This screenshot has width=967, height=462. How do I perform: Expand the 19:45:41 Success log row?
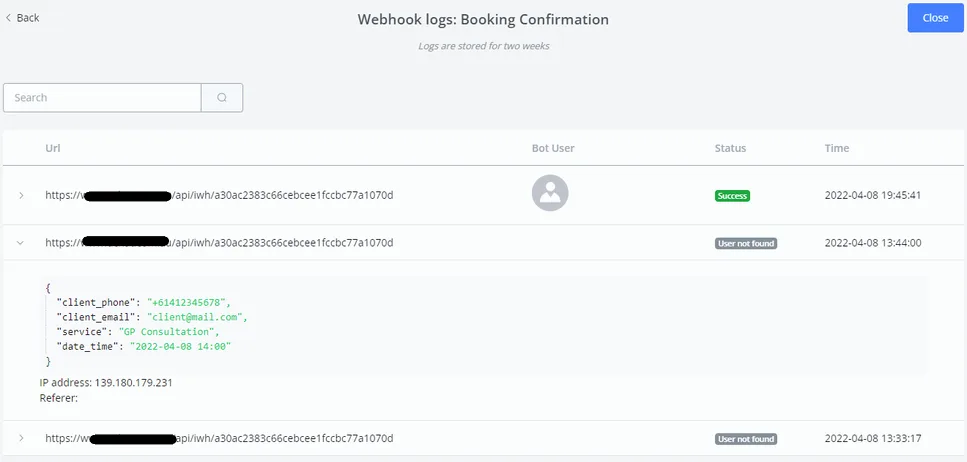pyautogui.click(x=21, y=196)
